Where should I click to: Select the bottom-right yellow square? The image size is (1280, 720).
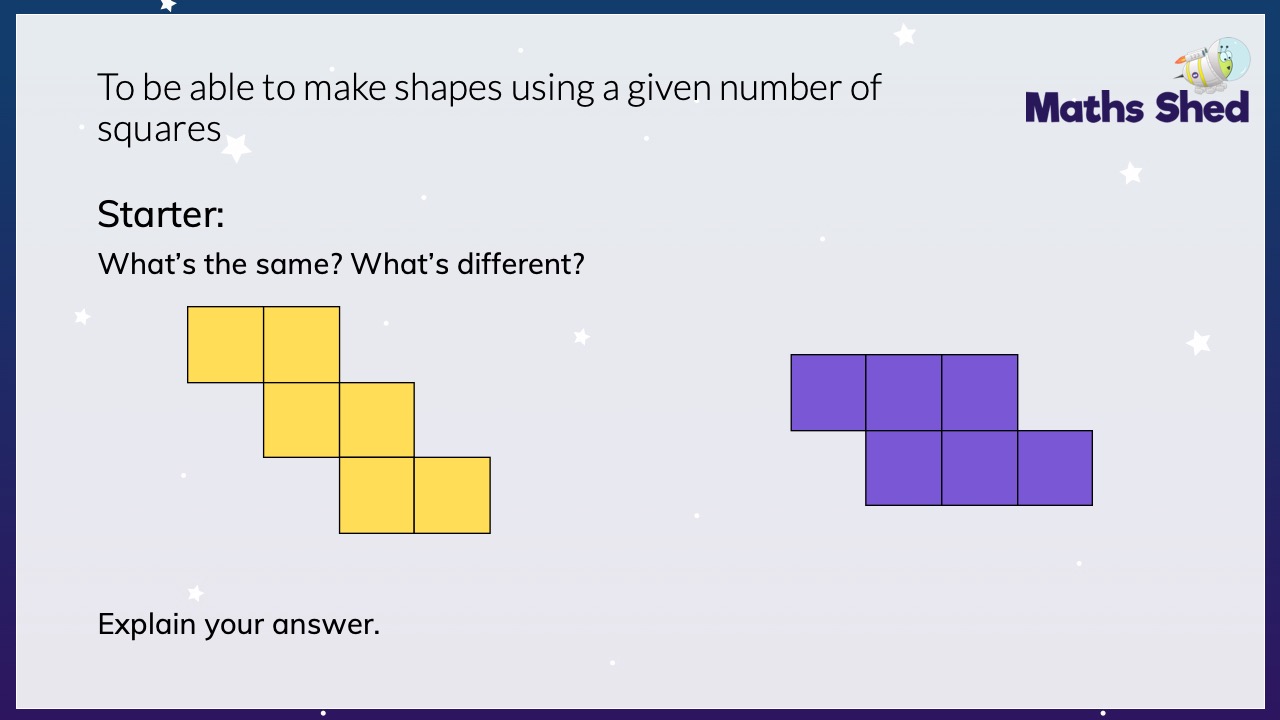(x=452, y=495)
